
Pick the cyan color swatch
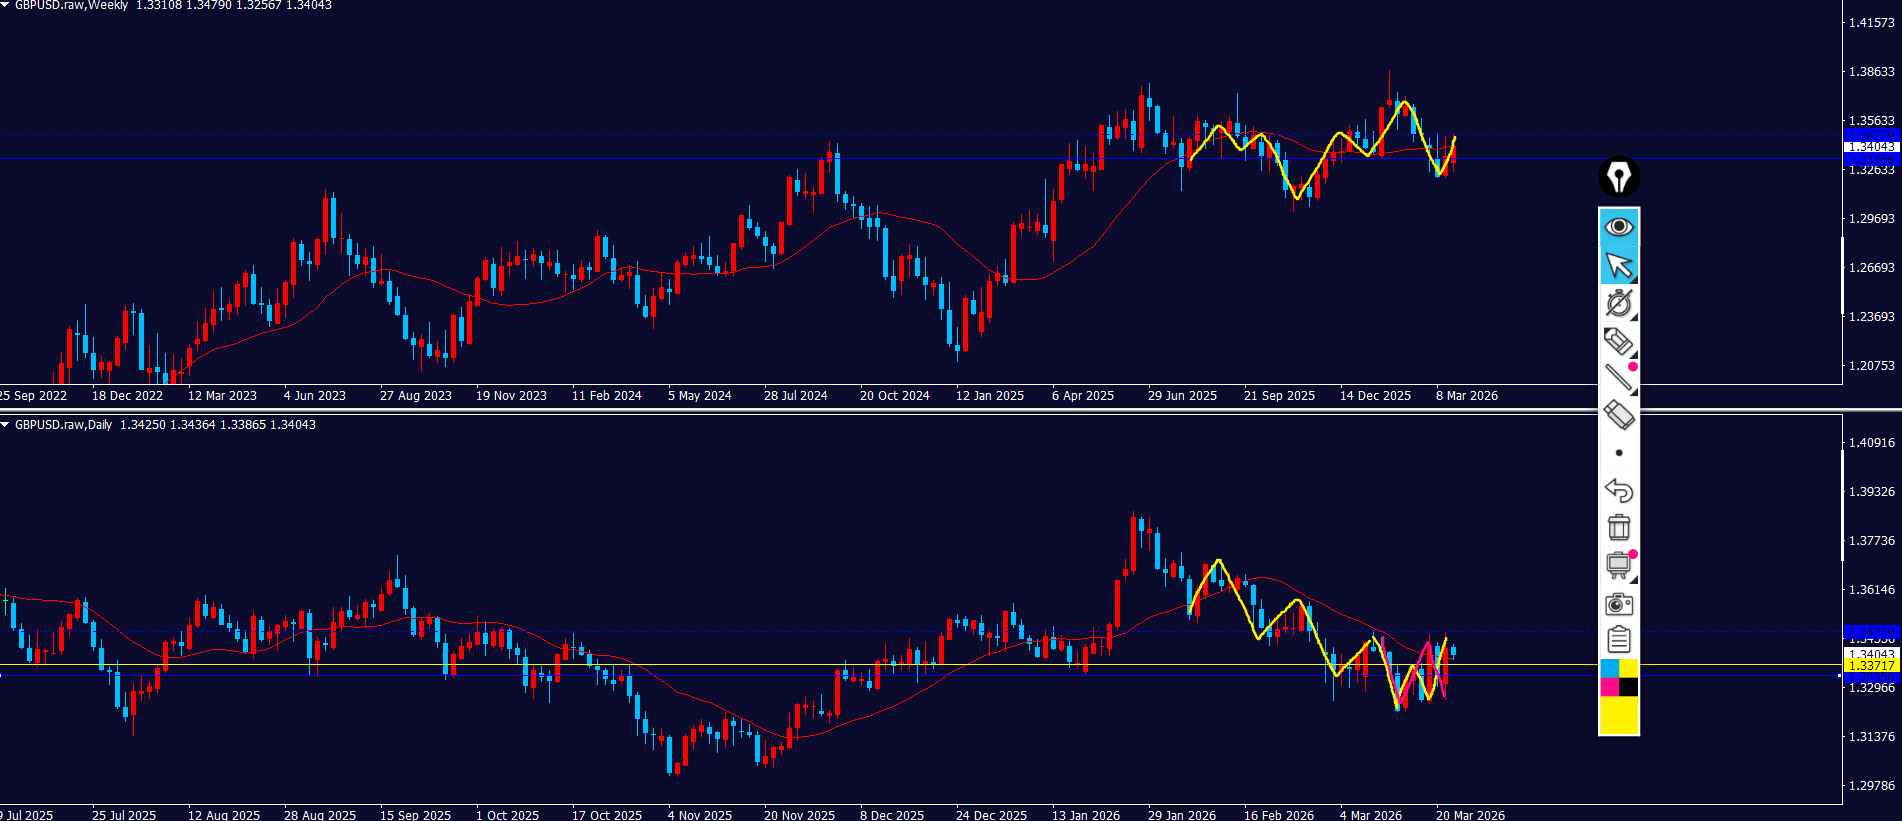point(1609,668)
